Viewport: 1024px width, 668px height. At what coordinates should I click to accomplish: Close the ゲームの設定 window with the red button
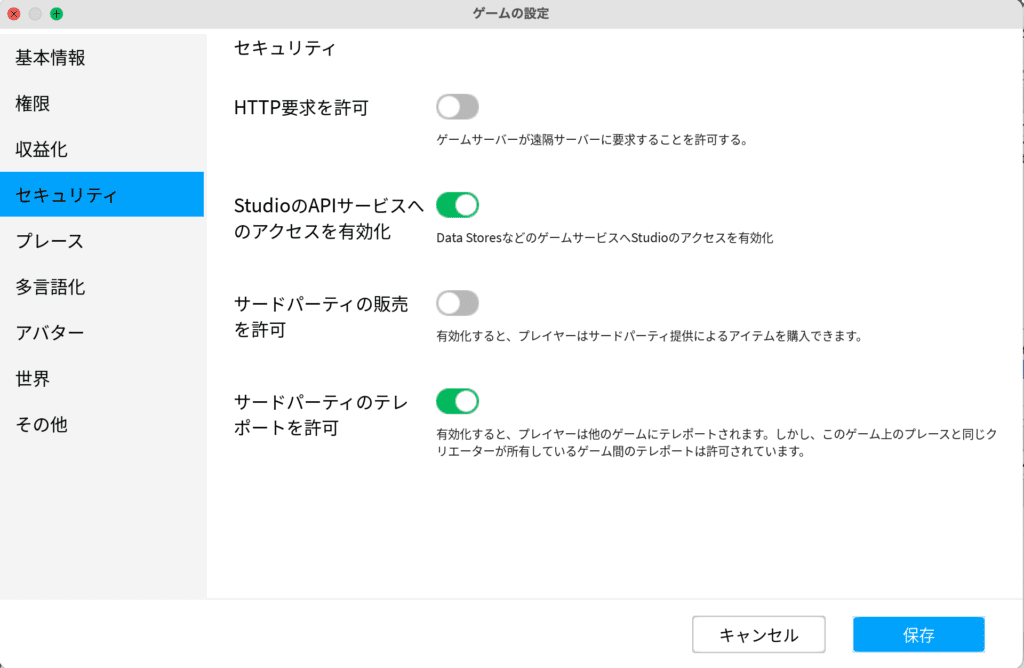pyautogui.click(x=14, y=14)
